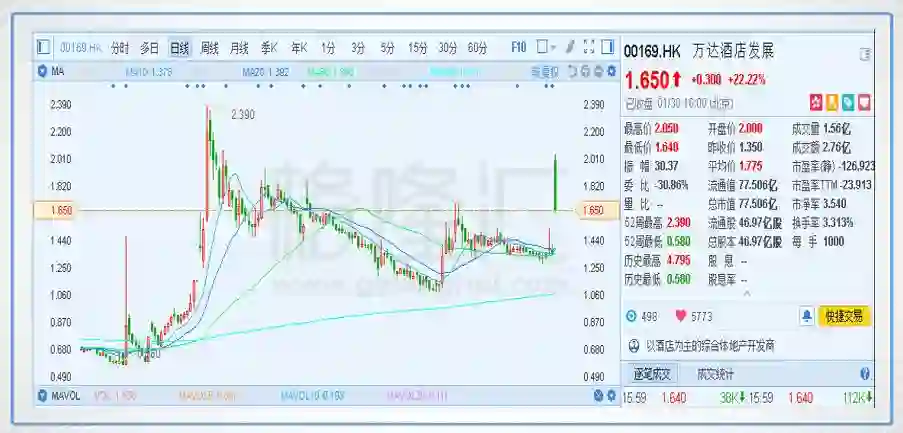This screenshot has width=903, height=433.
Task: Click the heart favorite icon 5773
Action: tap(681, 316)
